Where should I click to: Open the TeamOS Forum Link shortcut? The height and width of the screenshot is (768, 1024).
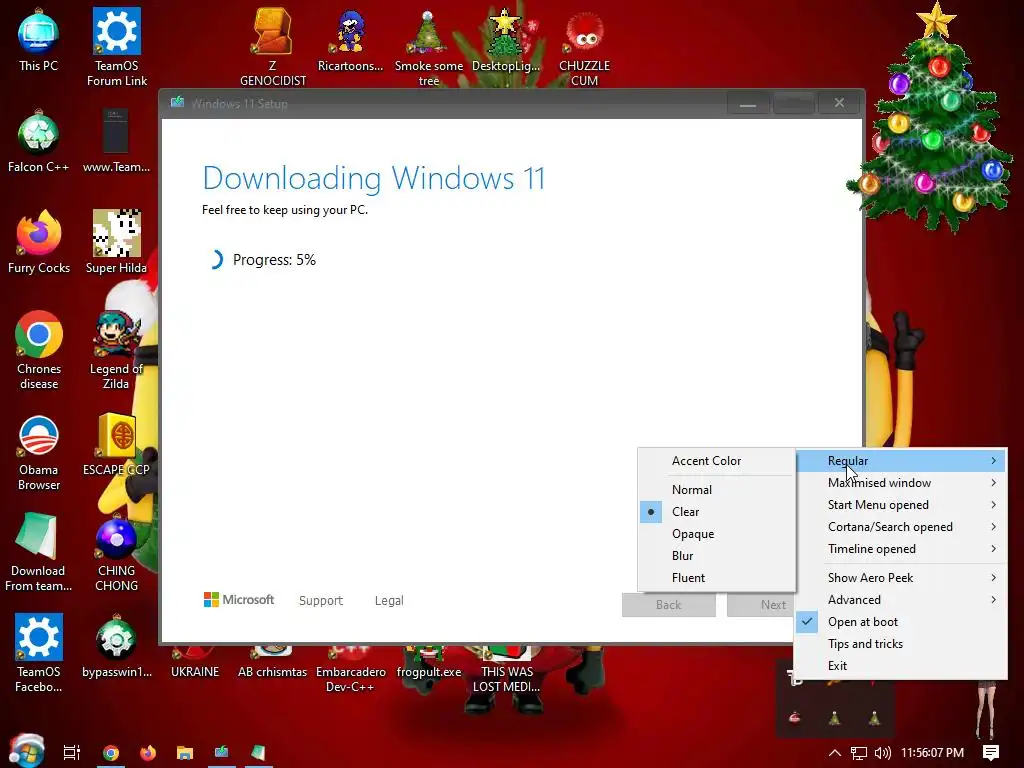[117, 47]
